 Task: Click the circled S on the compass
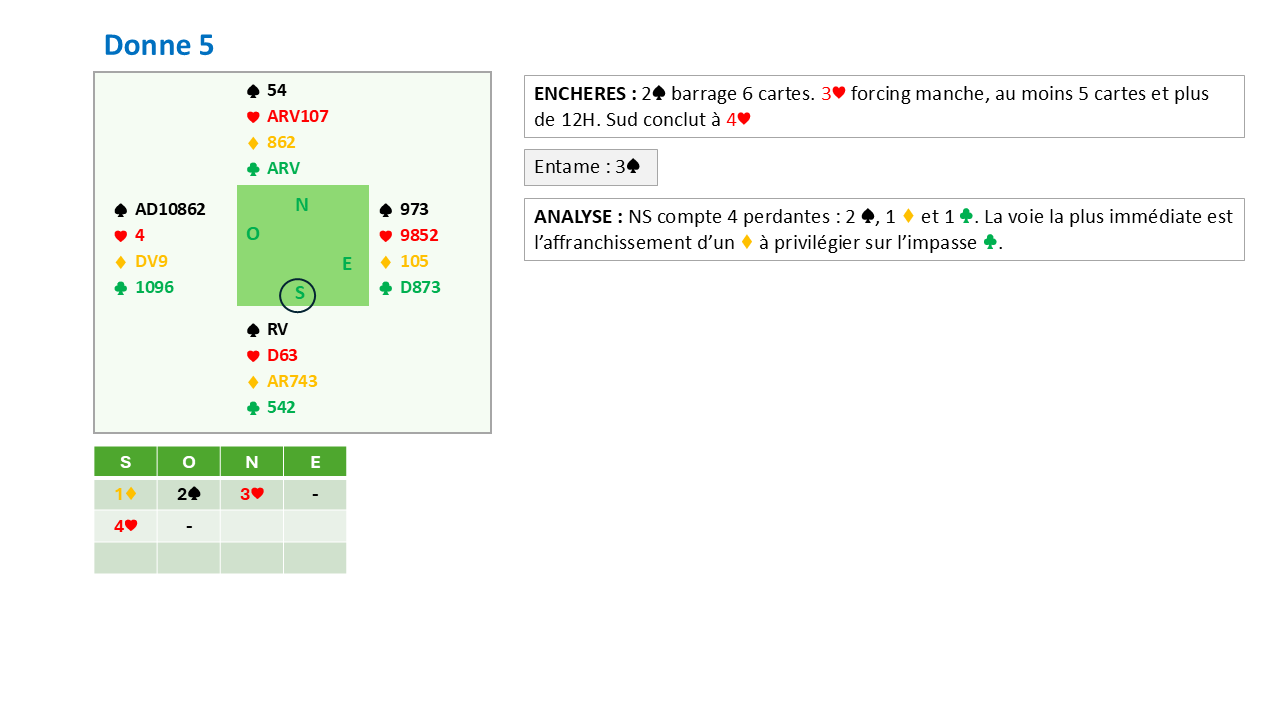pyautogui.click(x=298, y=294)
